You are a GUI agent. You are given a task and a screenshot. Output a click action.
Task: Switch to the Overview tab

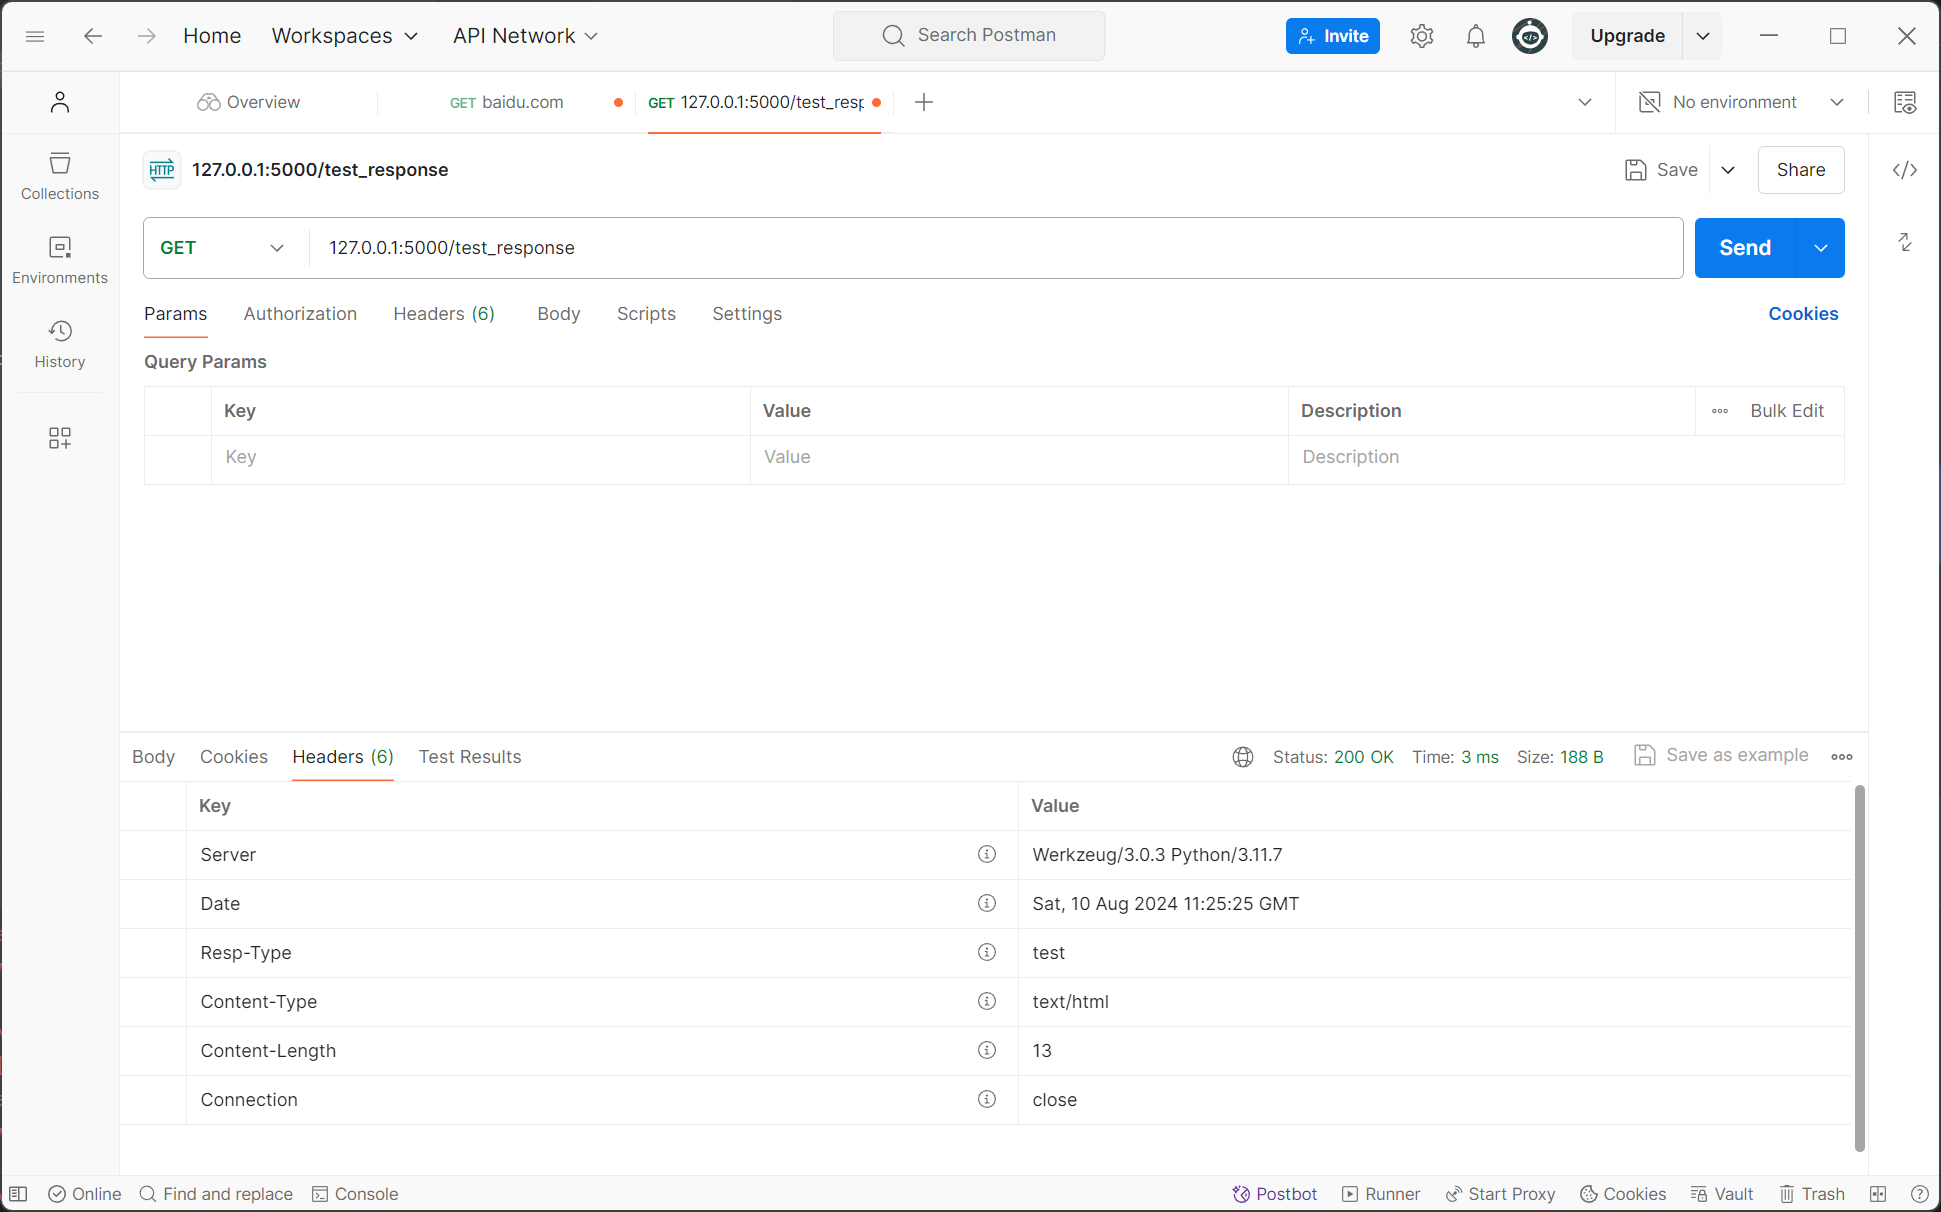point(249,102)
